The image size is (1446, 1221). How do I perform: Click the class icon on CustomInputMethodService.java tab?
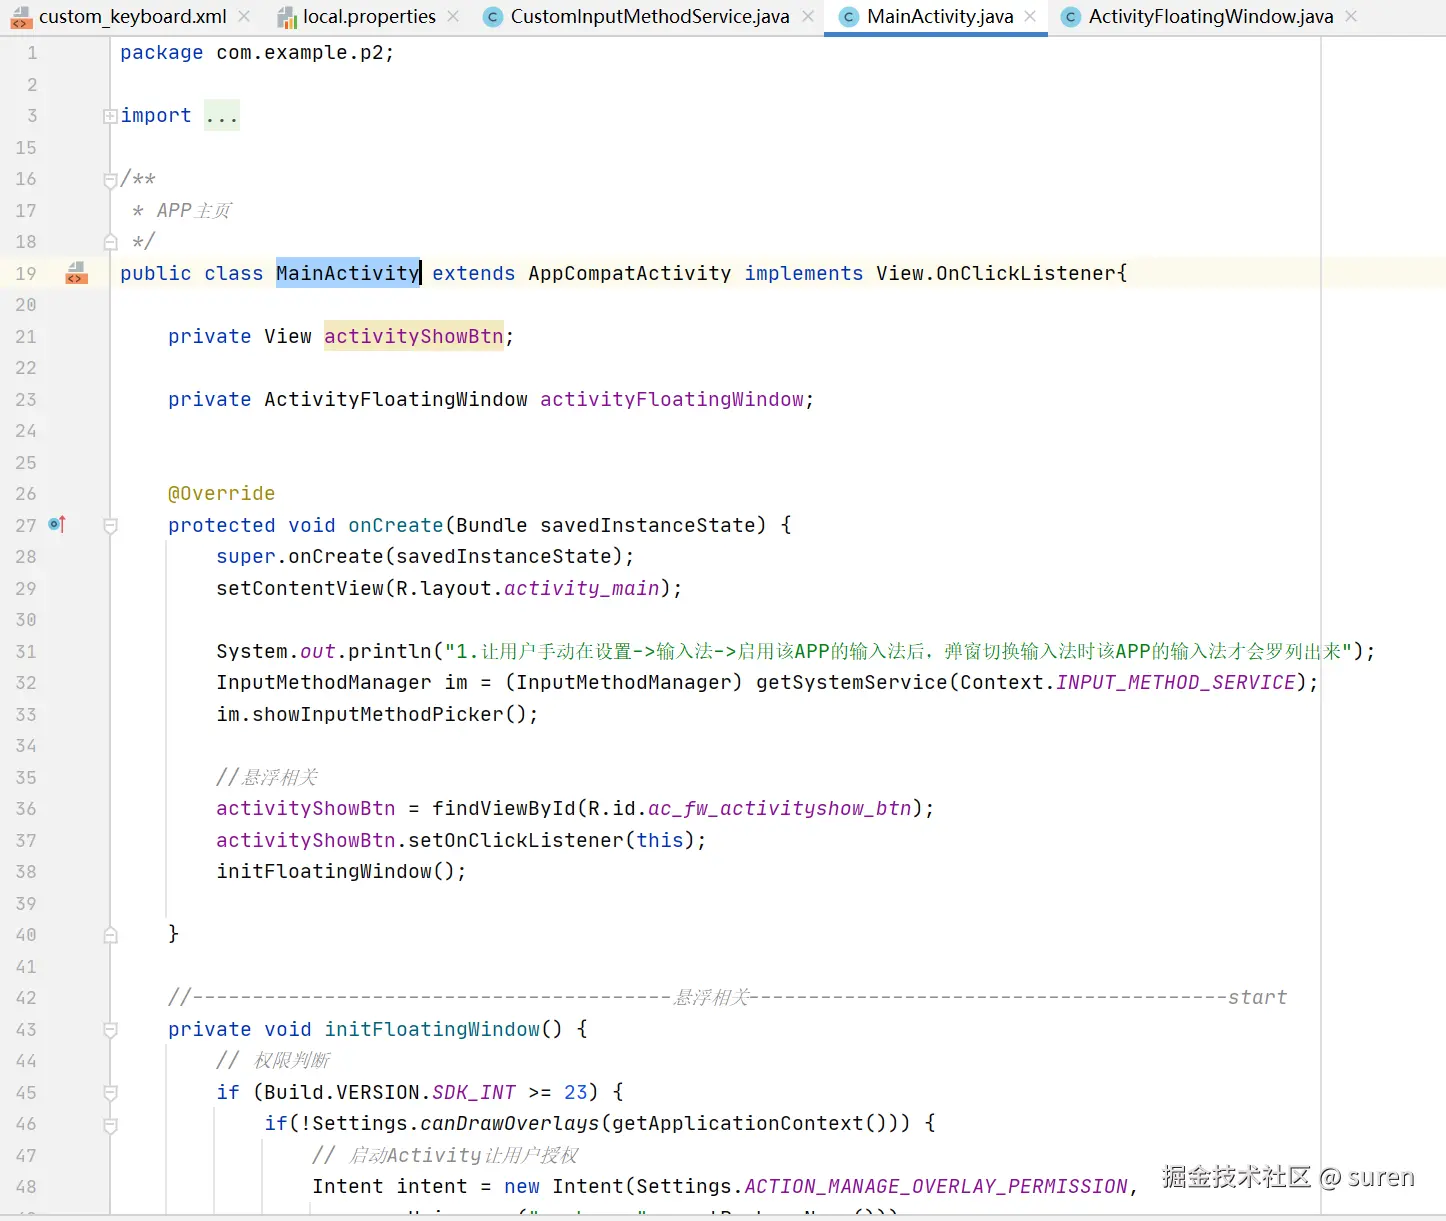click(492, 17)
